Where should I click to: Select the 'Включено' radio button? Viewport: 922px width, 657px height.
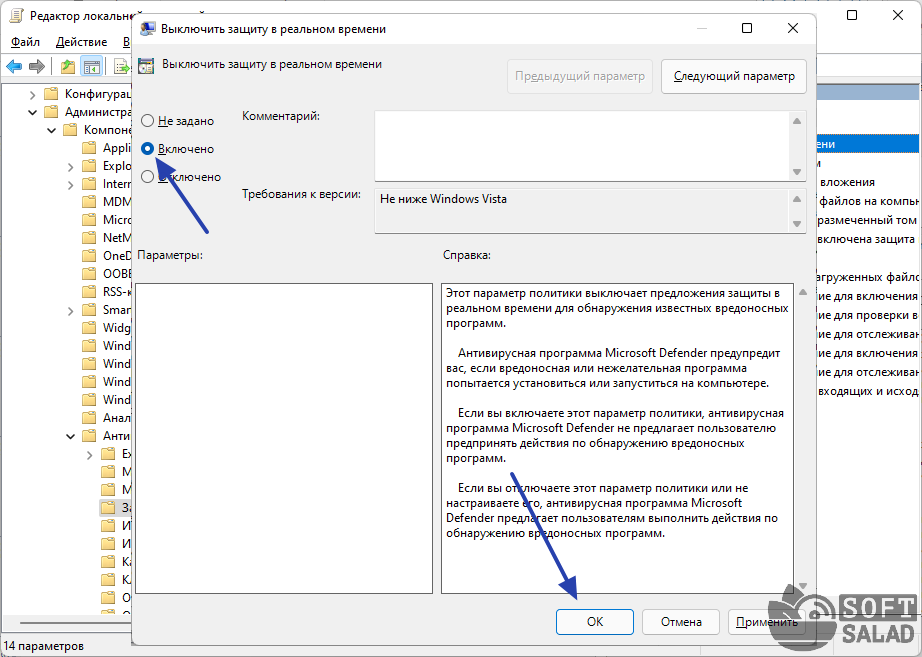(148, 149)
